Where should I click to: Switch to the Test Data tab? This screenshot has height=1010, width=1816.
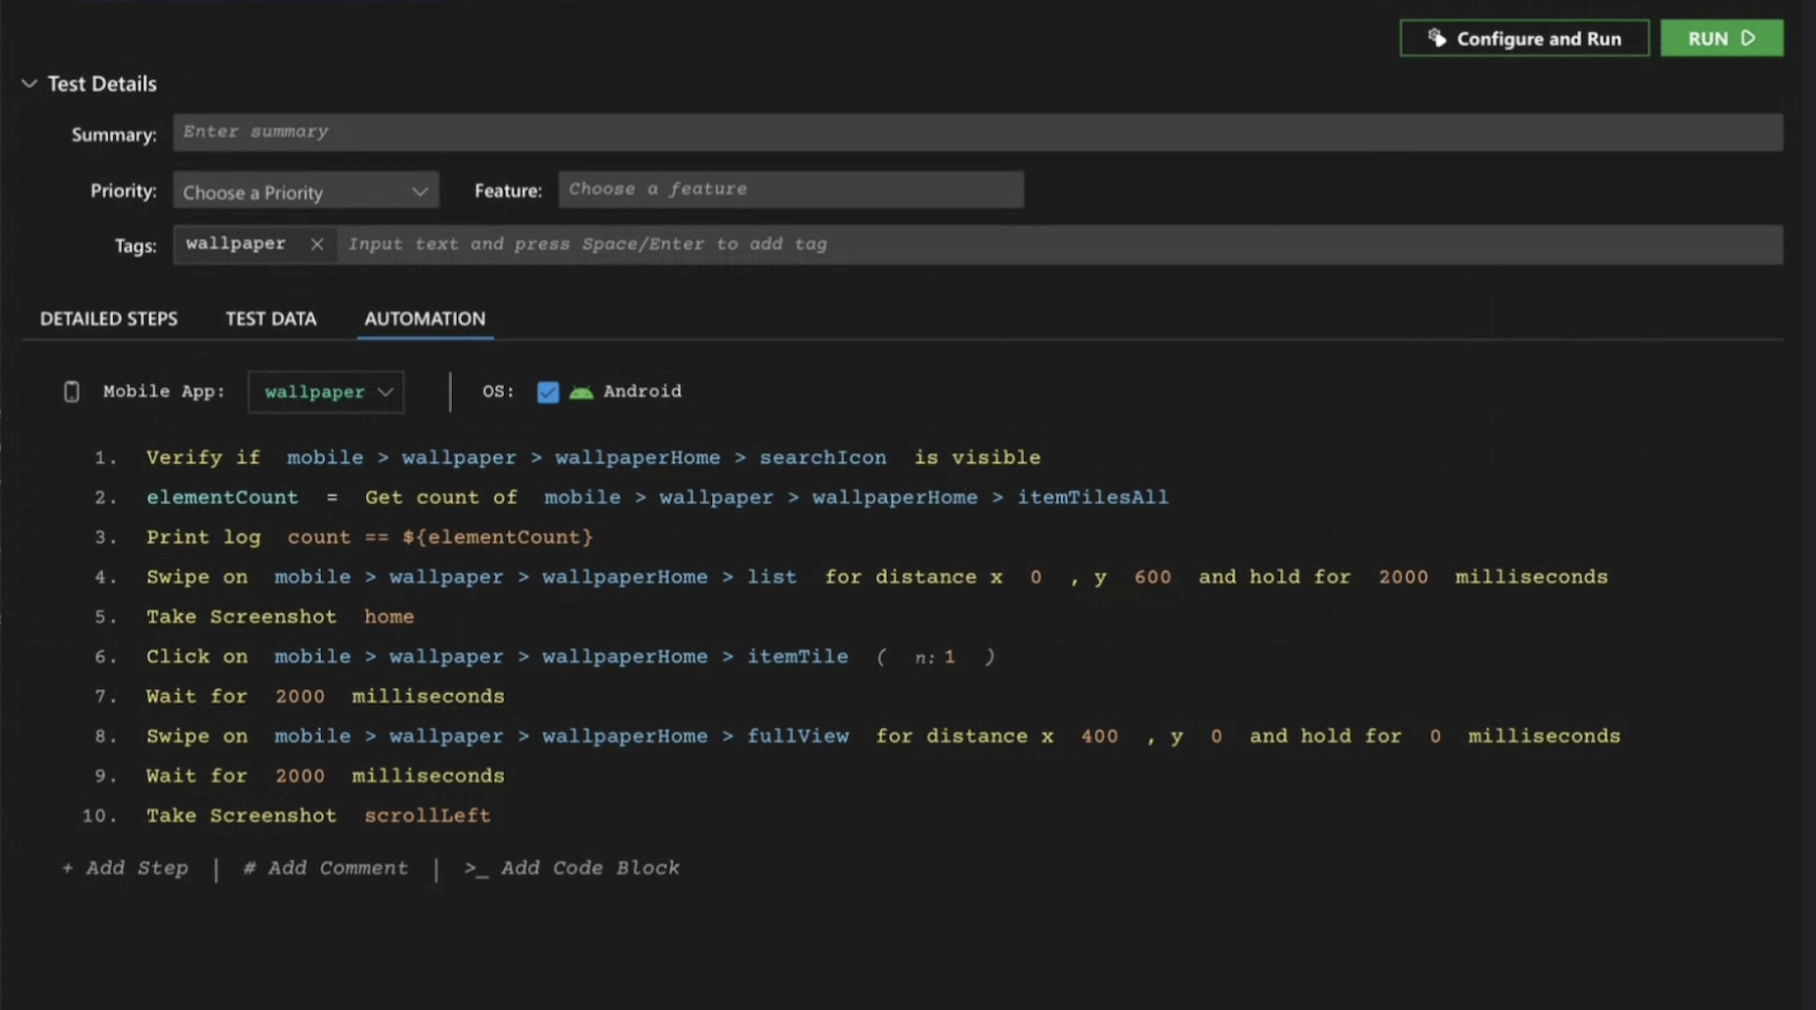coord(271,319)
